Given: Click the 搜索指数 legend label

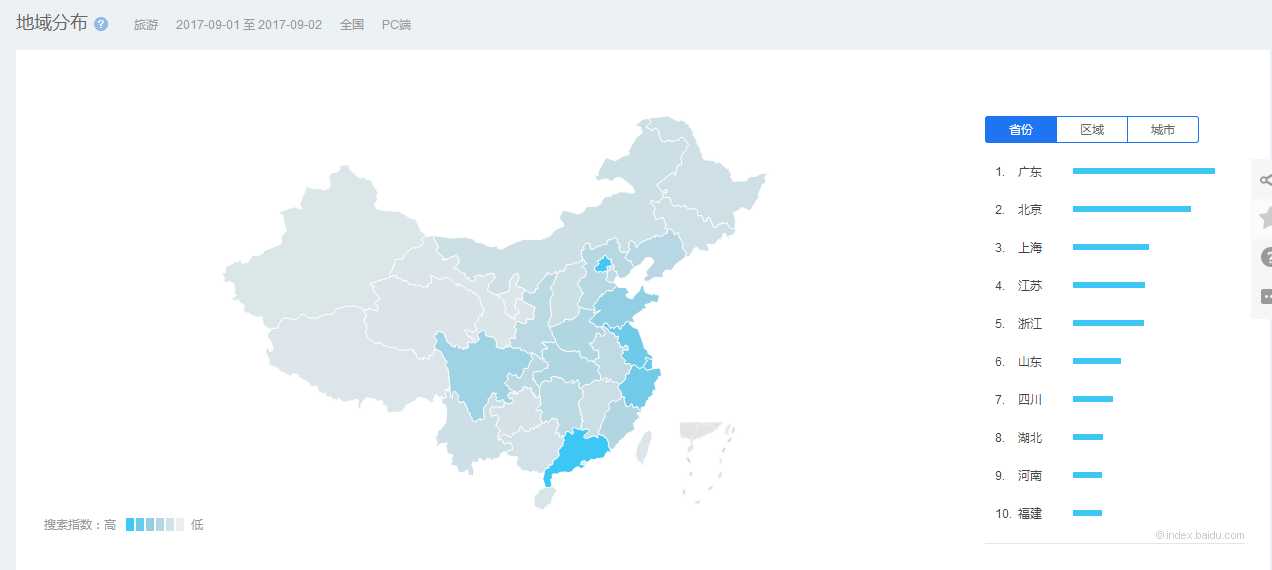Looking at the screenshot, I should coord(68,525).
